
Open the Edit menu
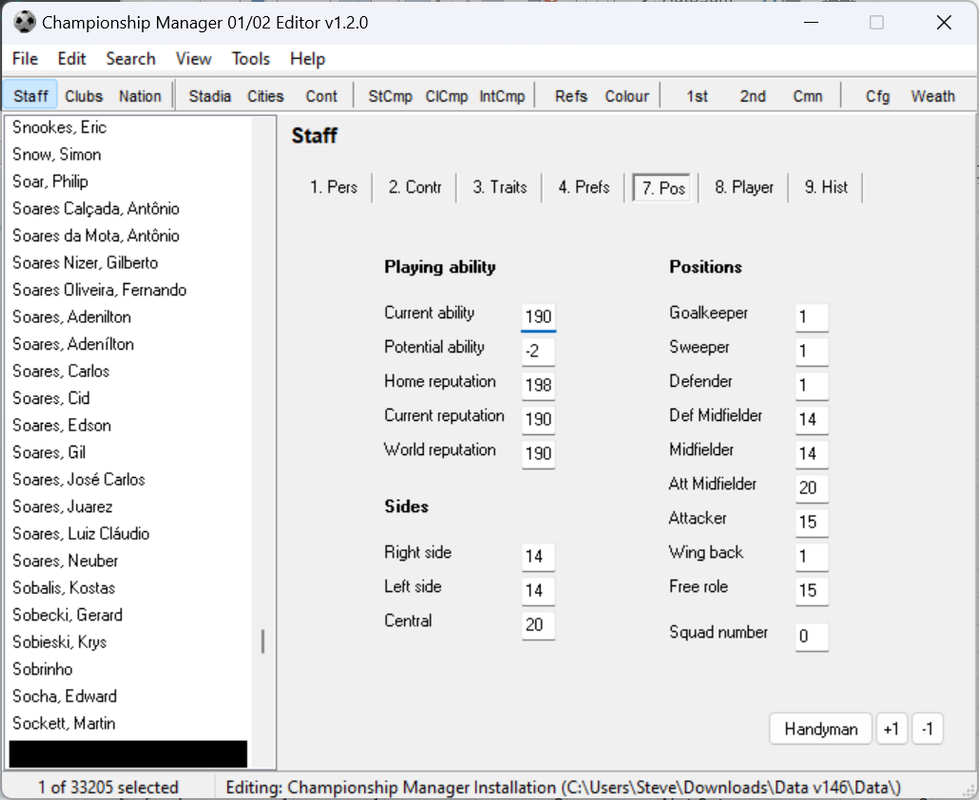tap(72, 59)
